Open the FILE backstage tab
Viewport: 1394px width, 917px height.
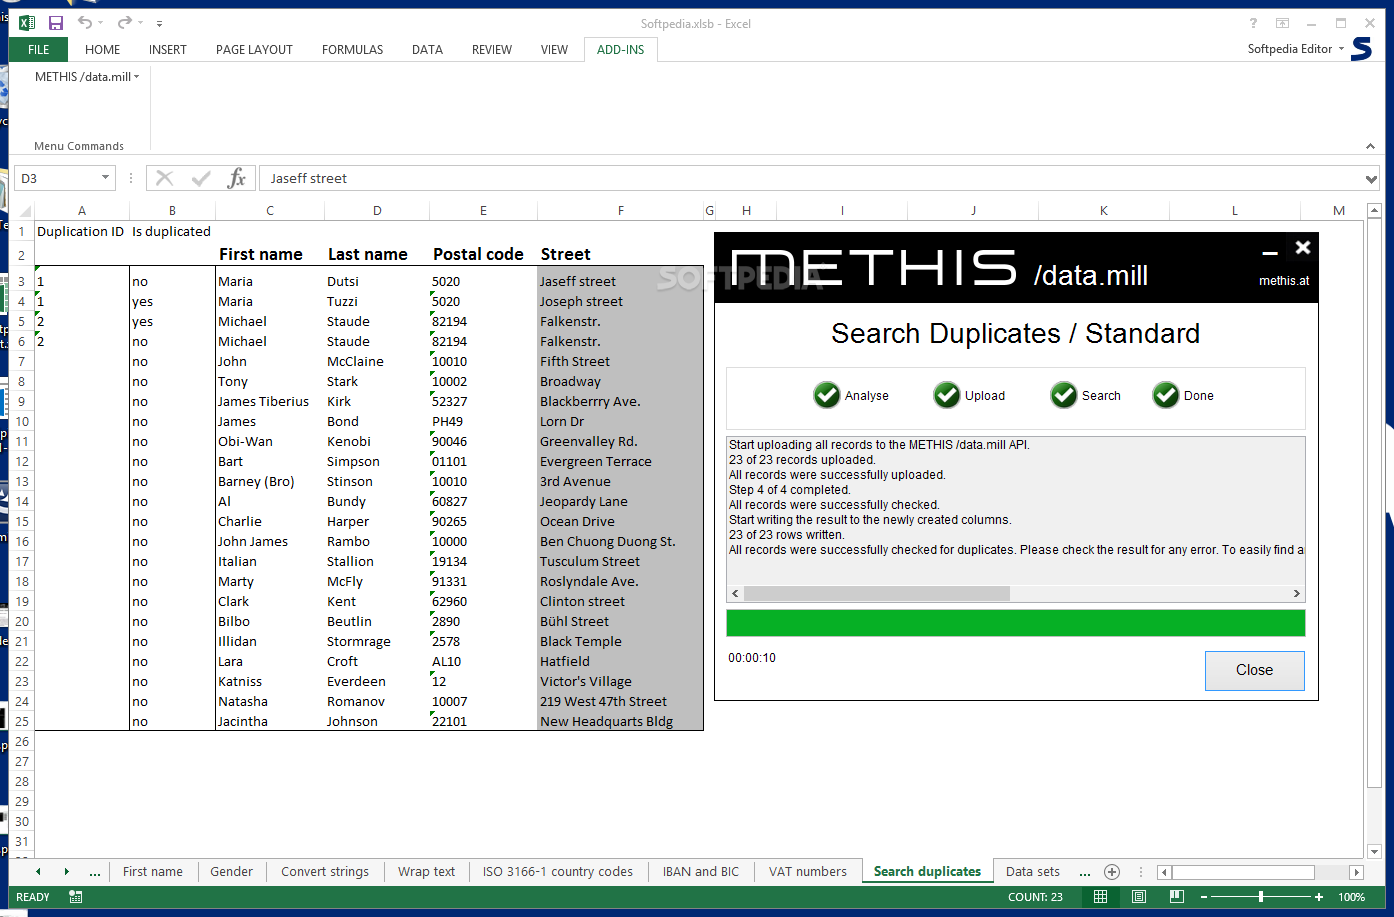(x=39, y=49)
